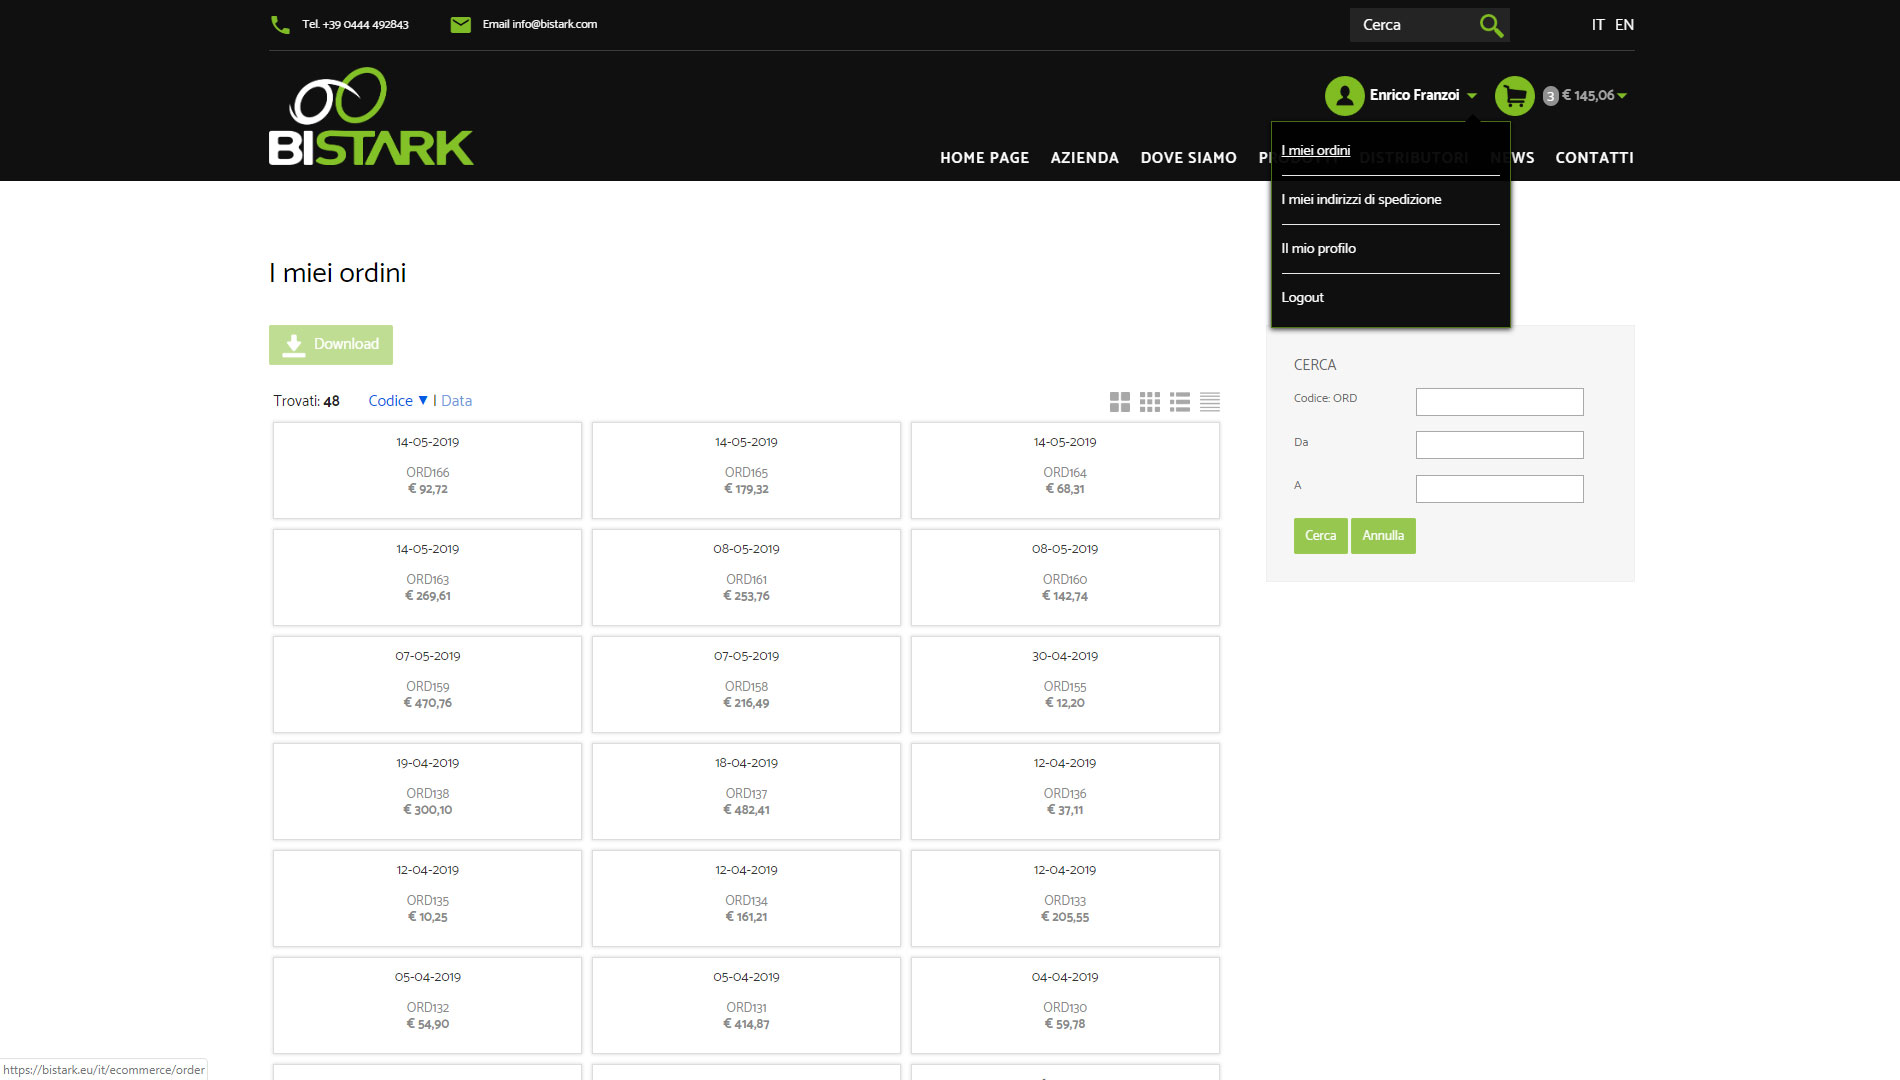This screenshot has width=1900, height=1080.
Task: Choose Logout from account menu
Action: pyautogui.click(x=1302, y=298)
